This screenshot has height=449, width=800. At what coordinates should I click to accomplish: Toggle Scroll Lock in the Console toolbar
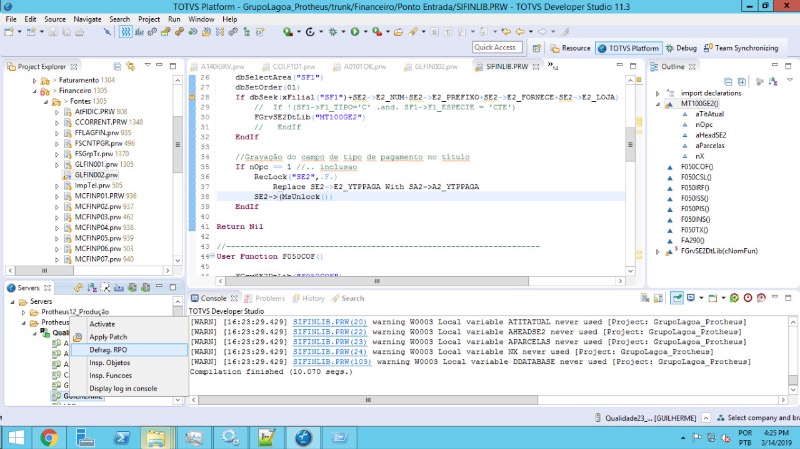[x=659, y=298]
